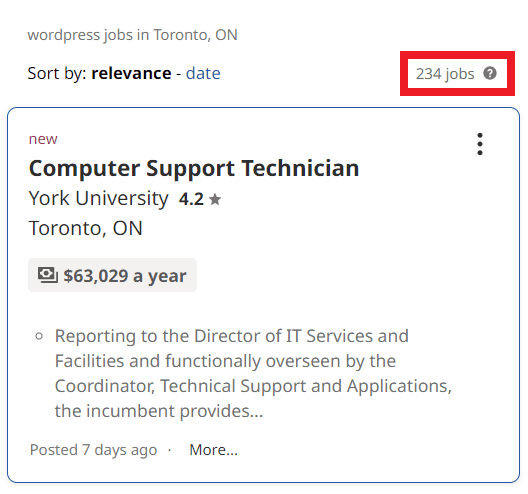Click the new label on the job card
Image resolution: width=528 pixels, height=494 pixels.
[x=43, y=139]
